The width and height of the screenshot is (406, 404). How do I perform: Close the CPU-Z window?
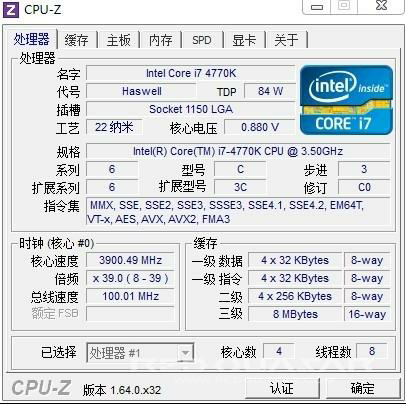point(381,6)
